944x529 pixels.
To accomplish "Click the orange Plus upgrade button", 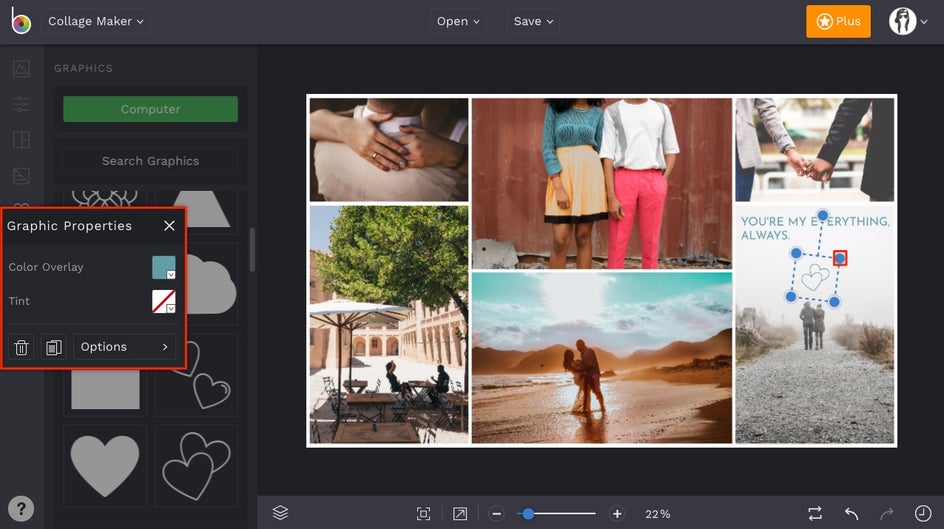I will coord(838,21).
